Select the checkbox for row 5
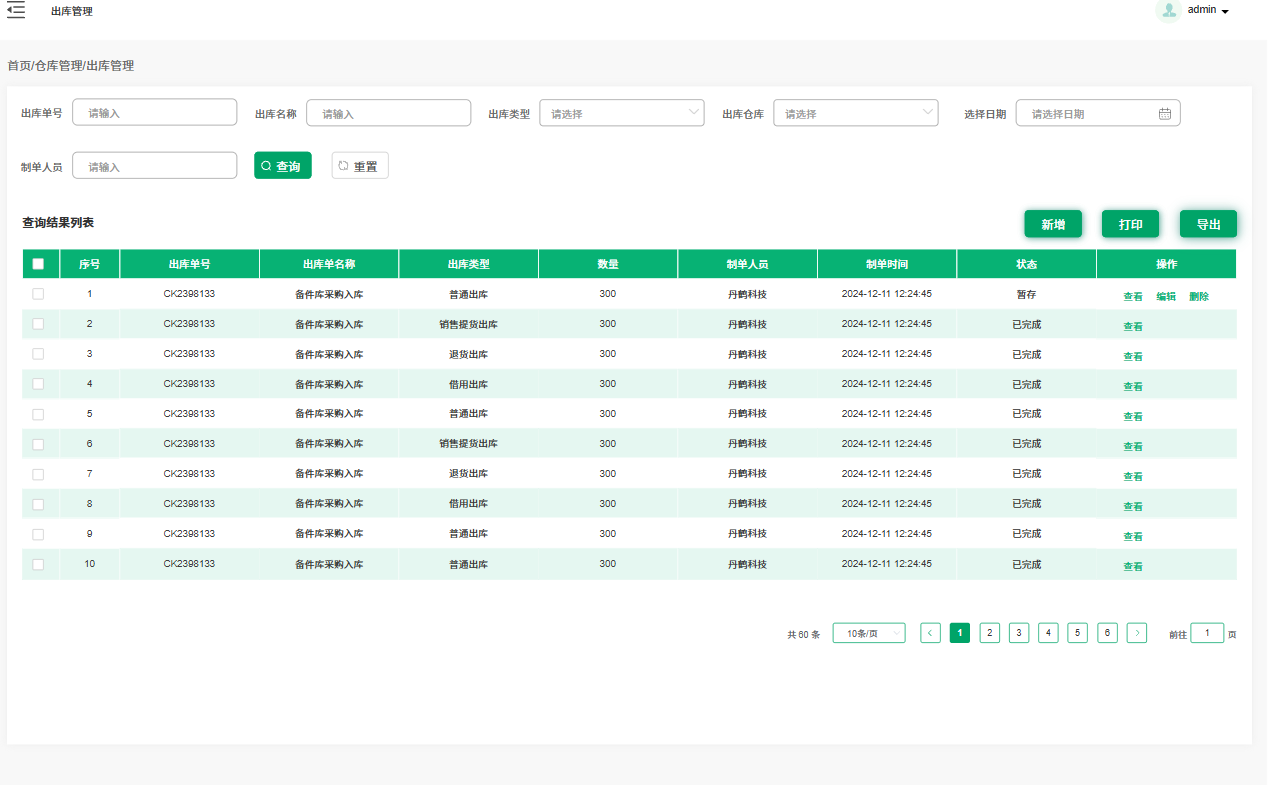The width and height of the screenshot is (1270, 785). (38, 414)
